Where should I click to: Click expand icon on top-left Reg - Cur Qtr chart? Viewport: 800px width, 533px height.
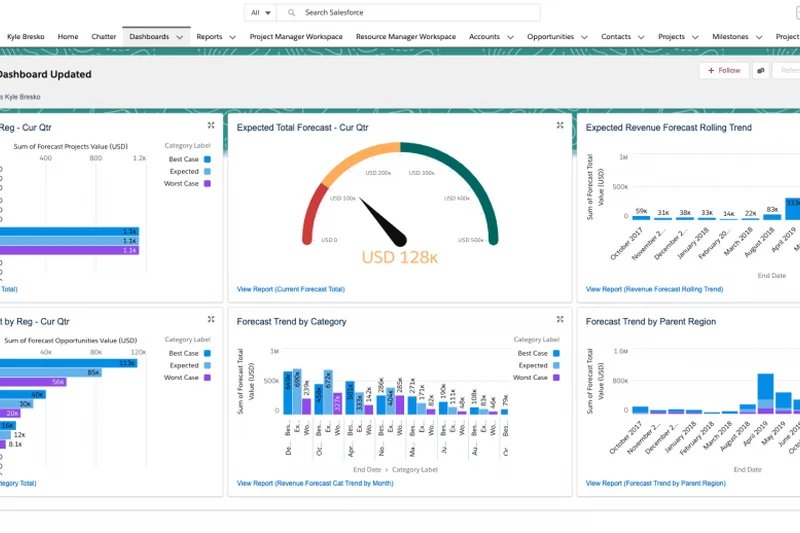tap(211, 126)
